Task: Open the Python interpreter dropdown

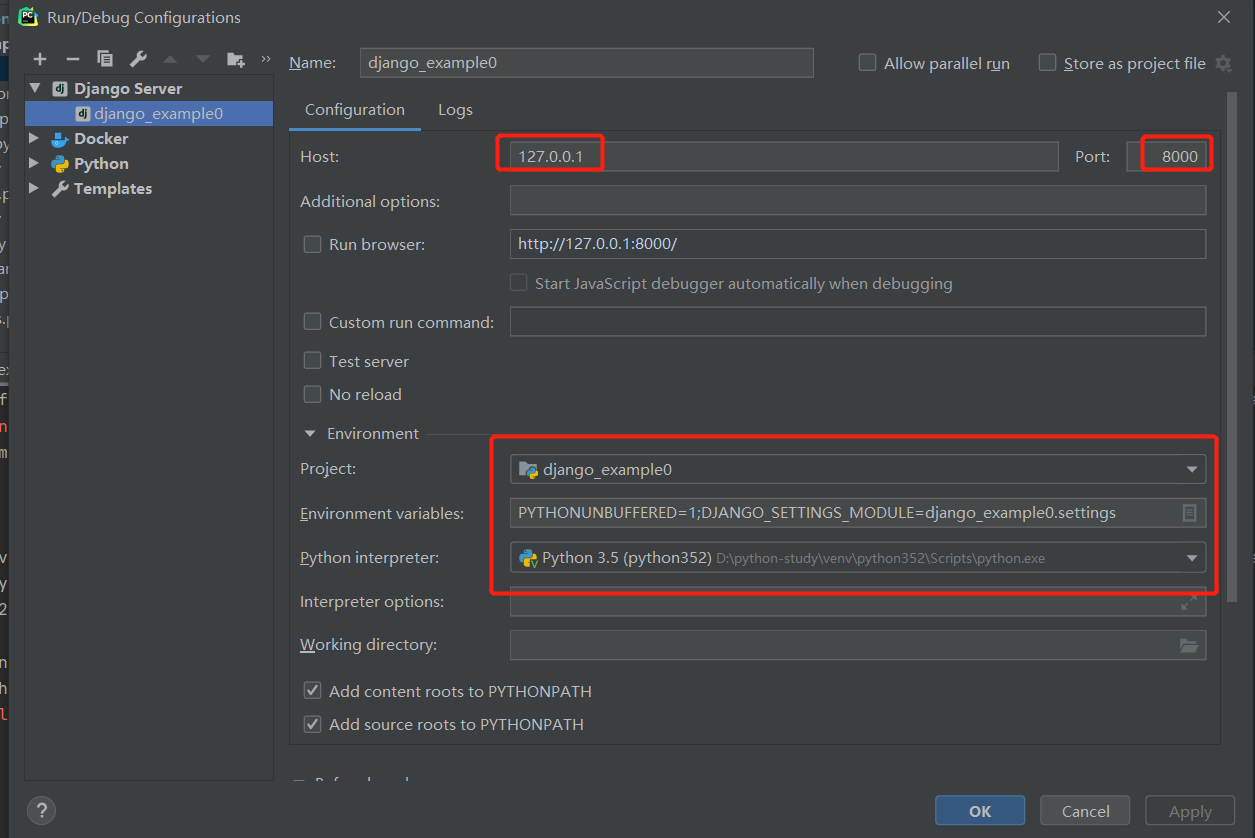Action: point(1191,558)
